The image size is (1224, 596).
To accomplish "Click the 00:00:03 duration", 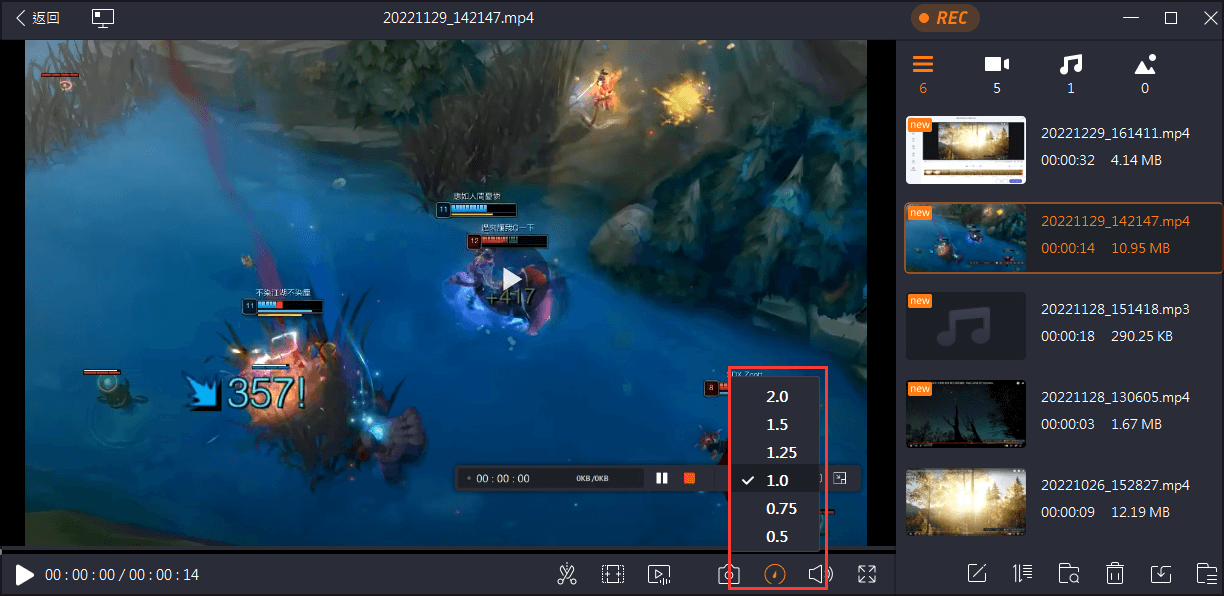I will (x=1068, y=425).
